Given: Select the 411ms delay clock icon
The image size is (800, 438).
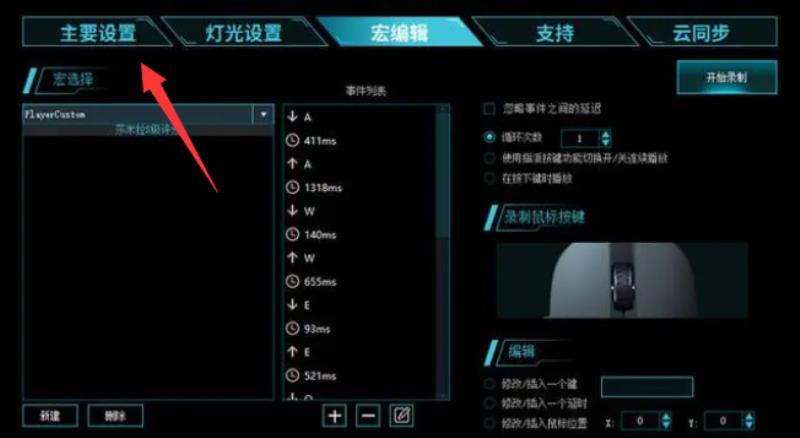Looking at the screenshot, I should (292, 140).
